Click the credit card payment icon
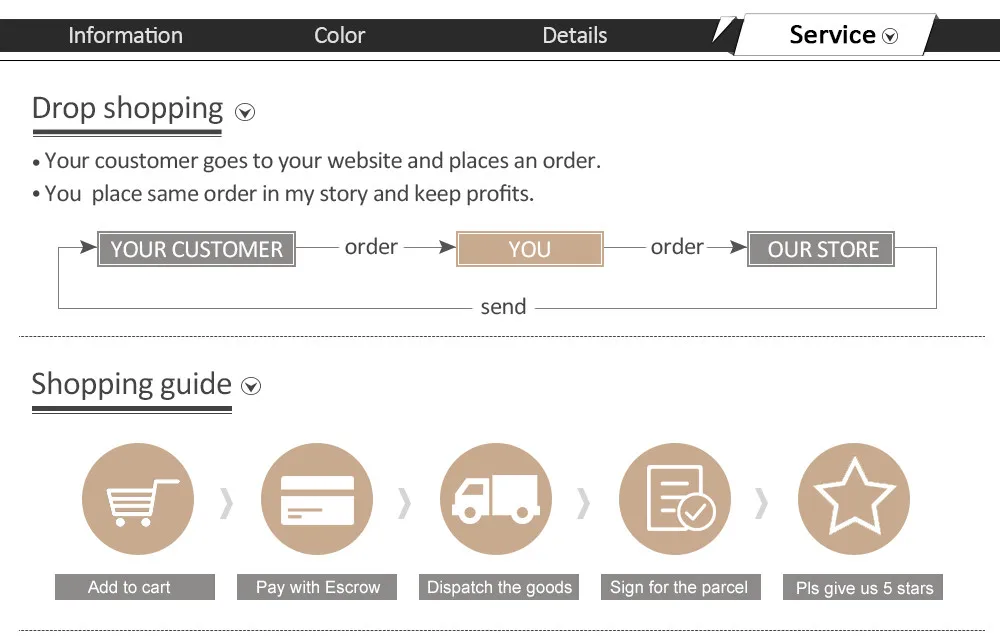The width and height of the screenshot is (1000, 644). (x=317, y=499)
